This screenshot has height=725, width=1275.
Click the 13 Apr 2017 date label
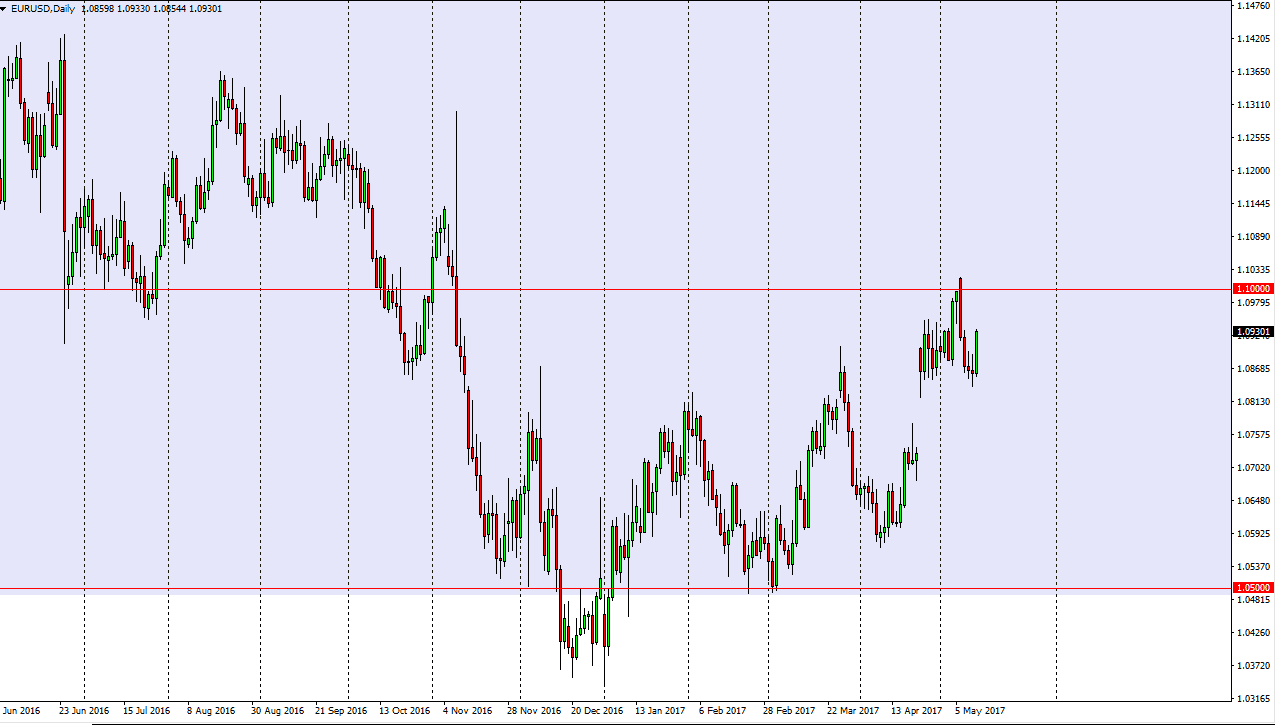[919, 712]
